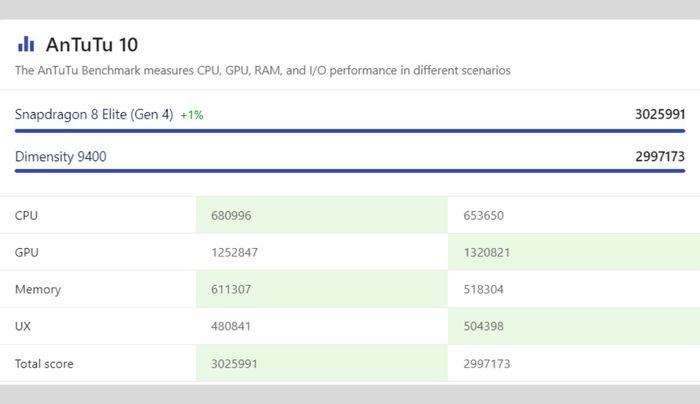Click the GPU row label
This screenshot has width=700, height=404.
27,252
